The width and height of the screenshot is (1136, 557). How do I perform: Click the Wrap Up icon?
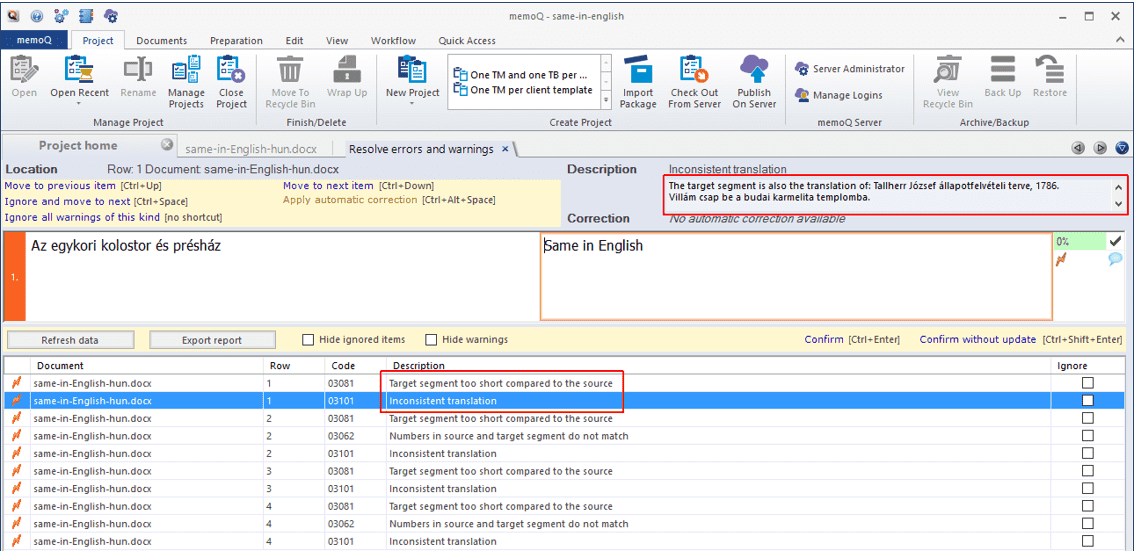click(x=347, y=71)
